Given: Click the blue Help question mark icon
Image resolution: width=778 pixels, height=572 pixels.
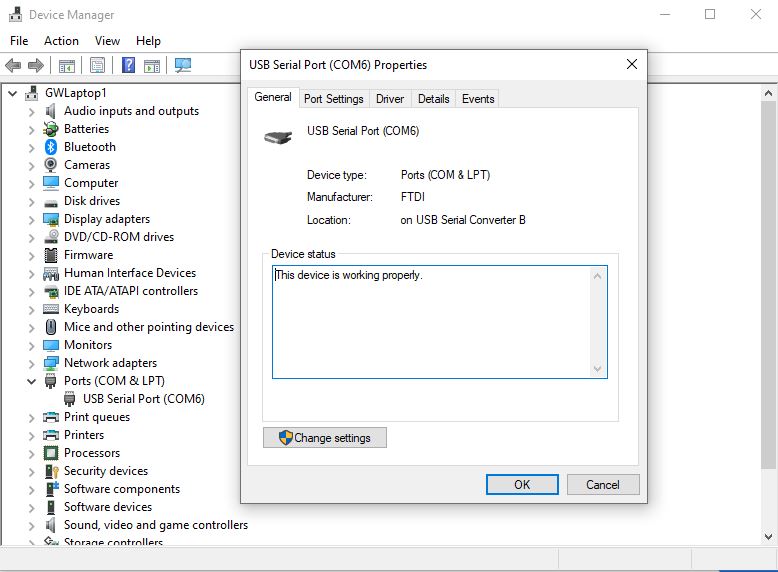Looking at the screenshot, I should click(x=128, y=66).
